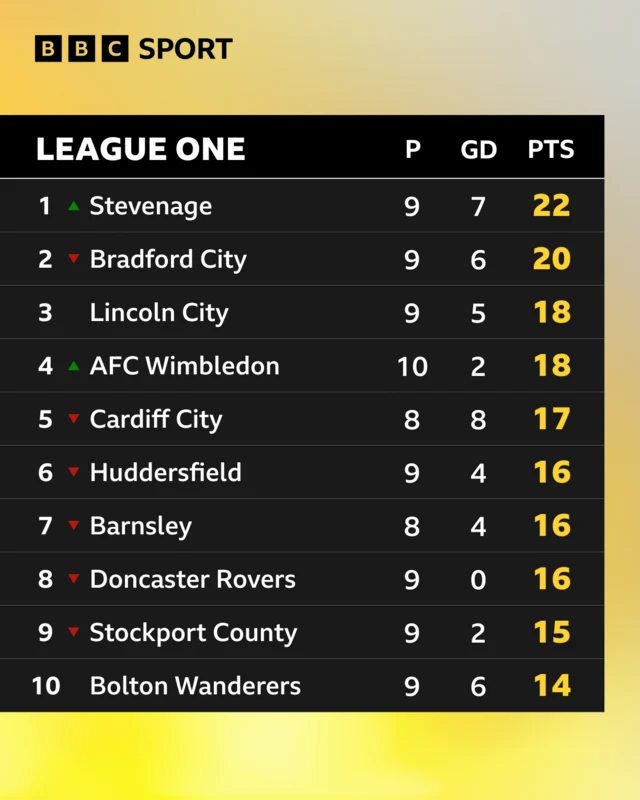The height and width of the screenshot is (800, 640).
Task: Click Stevenage's 22 points value
Action: tap(551, 206)
